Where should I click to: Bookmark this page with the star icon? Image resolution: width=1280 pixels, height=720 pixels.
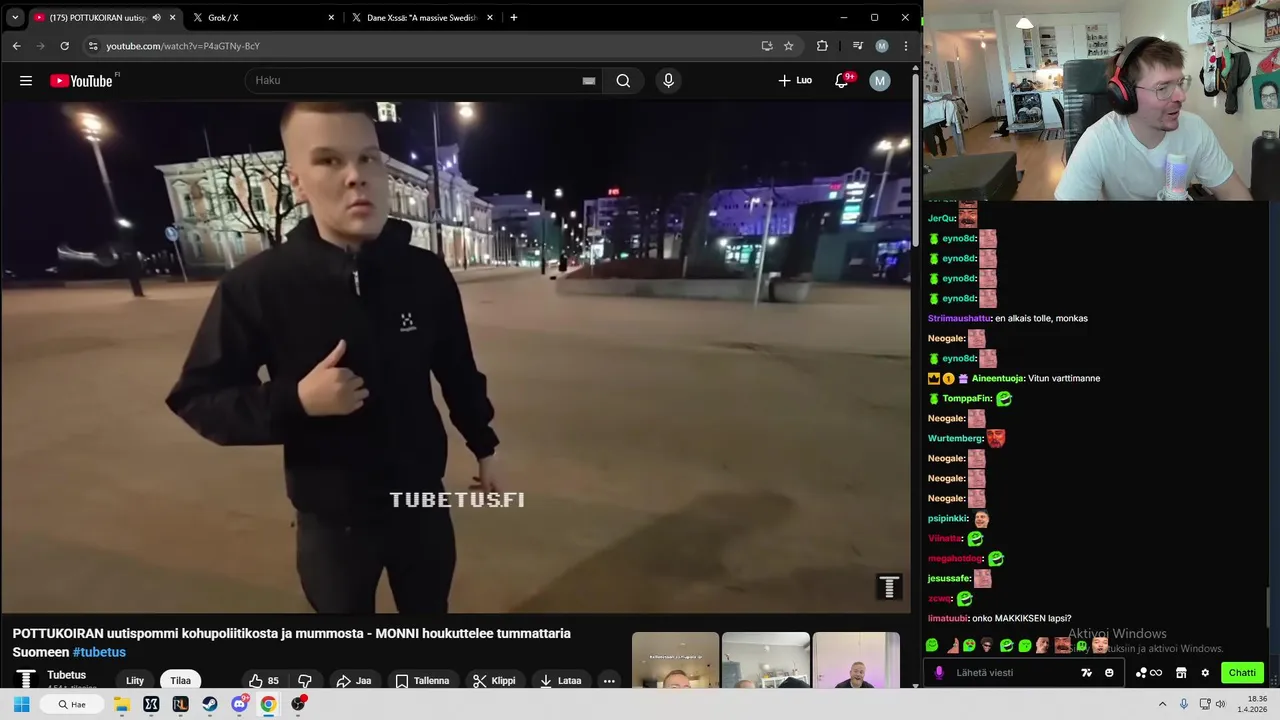coord(788,46)
